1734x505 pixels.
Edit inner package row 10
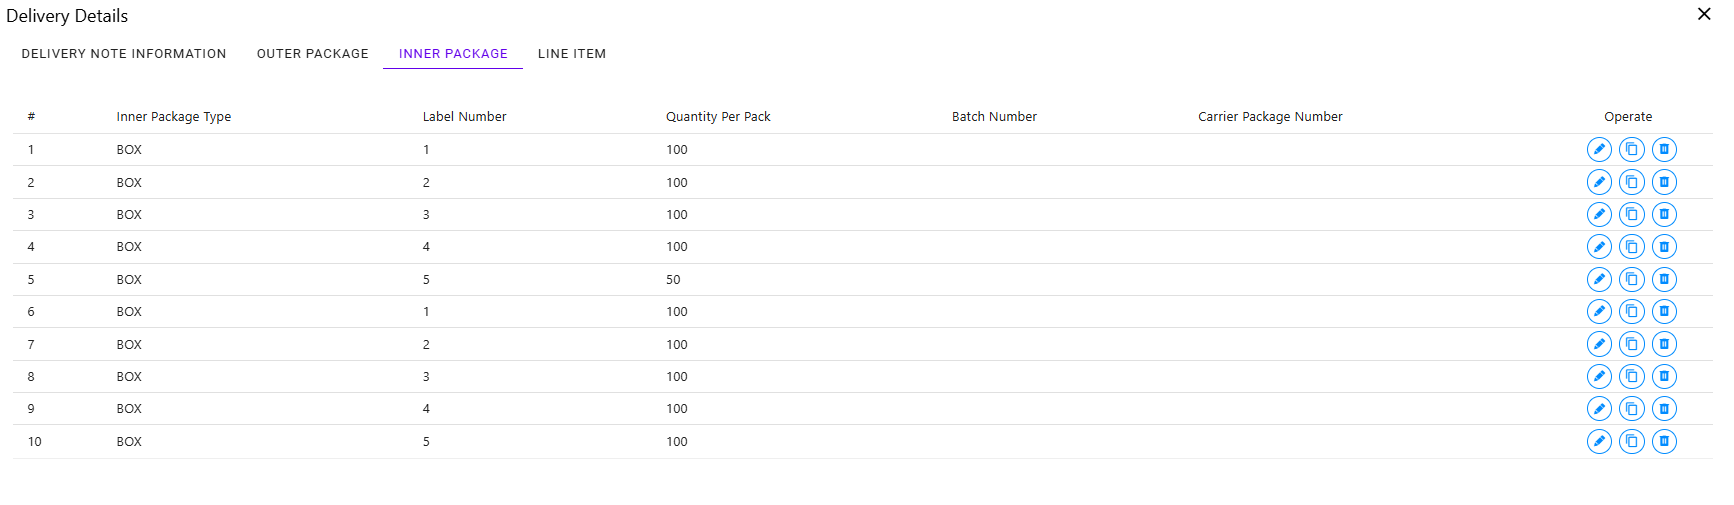[1599, 441]
